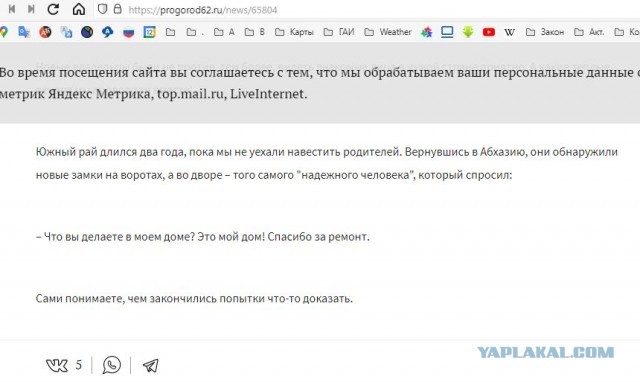Viewport: 640px width, 382px height.
Task: Open the blue cloud A bookmark
Action: click(x=108, y=32)
